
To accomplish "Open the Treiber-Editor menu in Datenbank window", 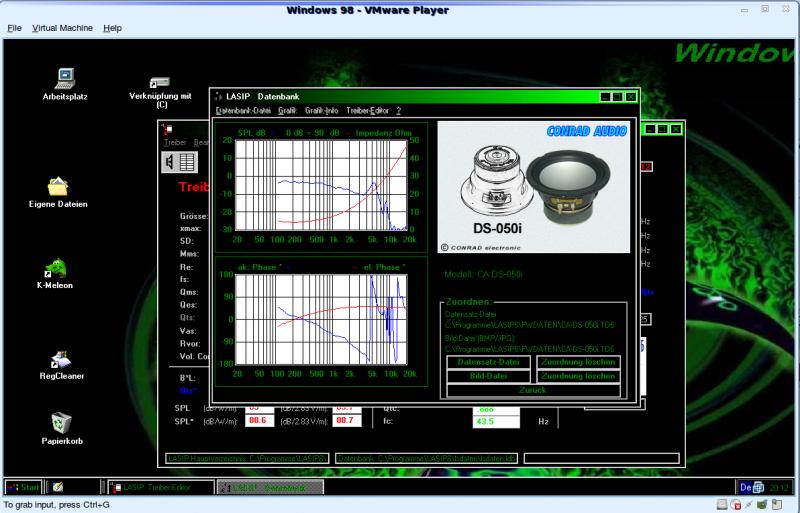I will (x=367, y=110).
